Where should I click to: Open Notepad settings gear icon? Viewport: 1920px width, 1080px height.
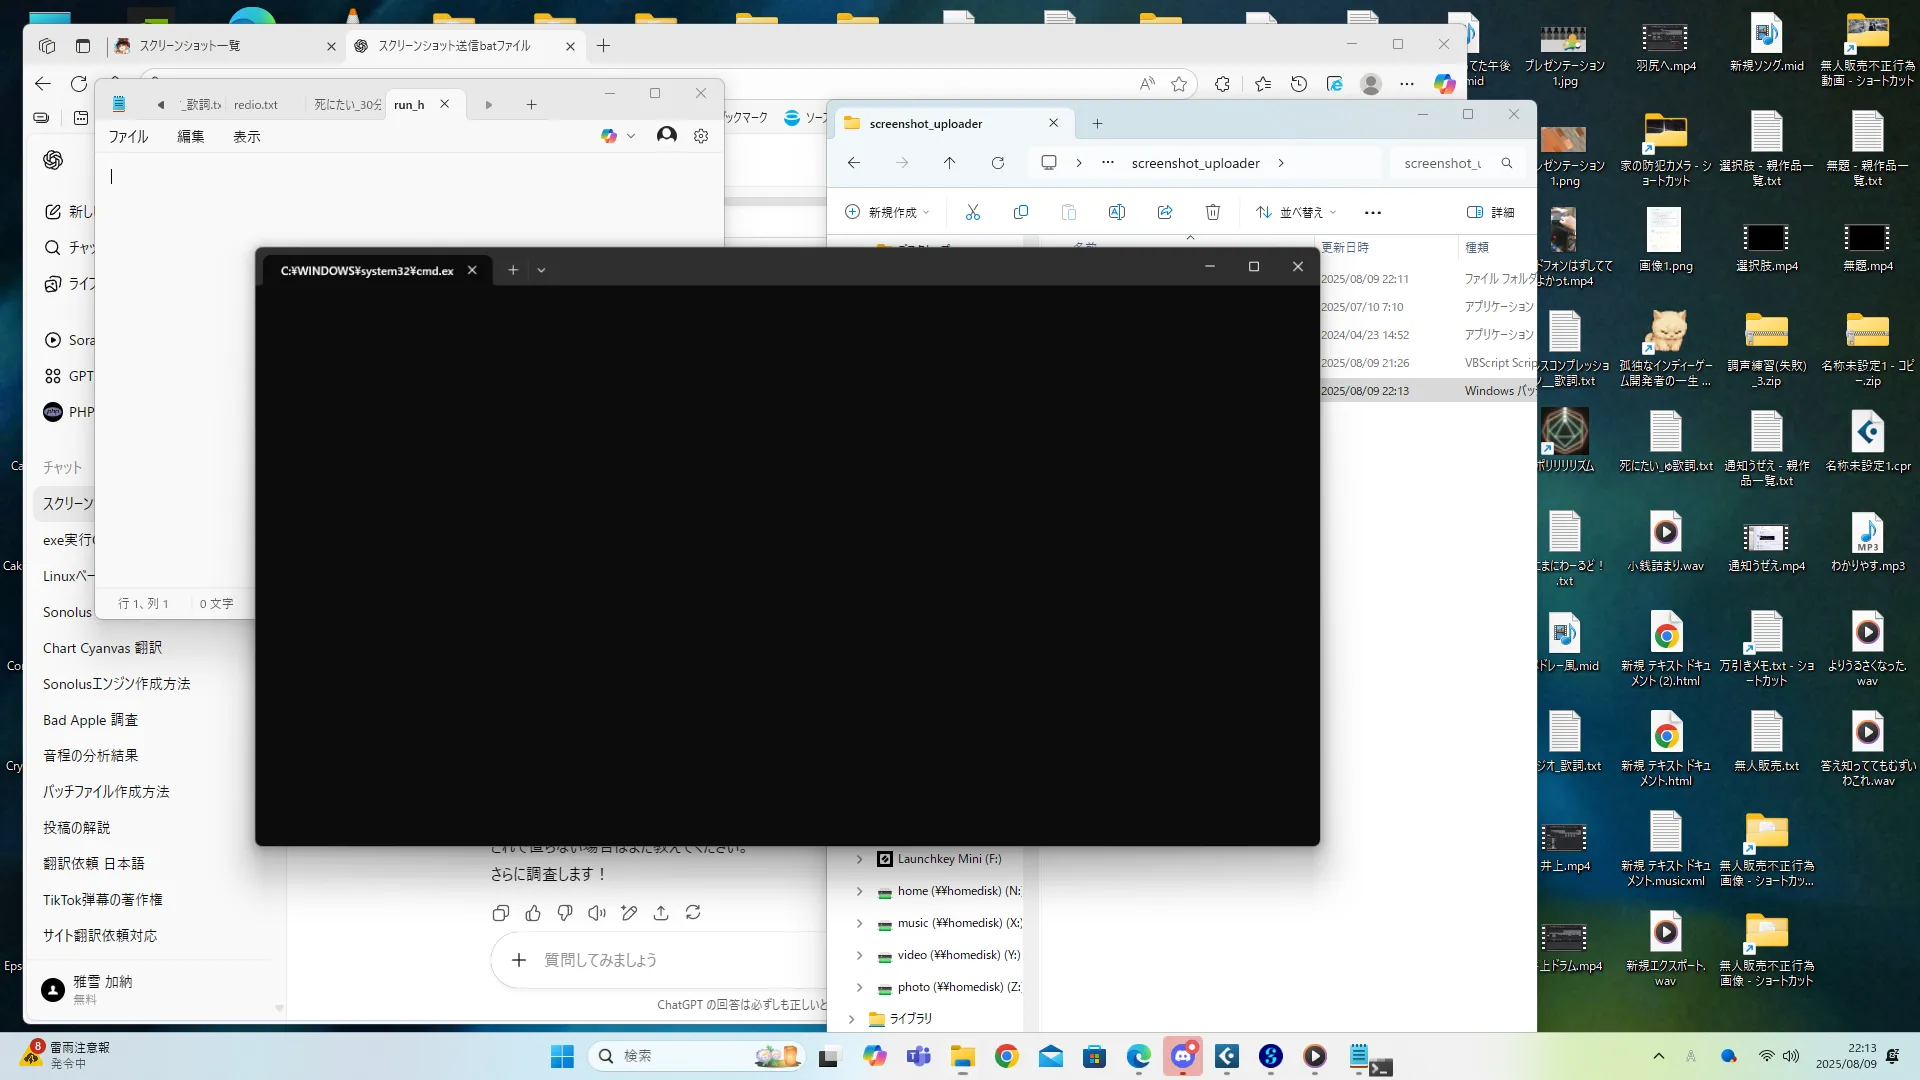(x=701, y=136)
